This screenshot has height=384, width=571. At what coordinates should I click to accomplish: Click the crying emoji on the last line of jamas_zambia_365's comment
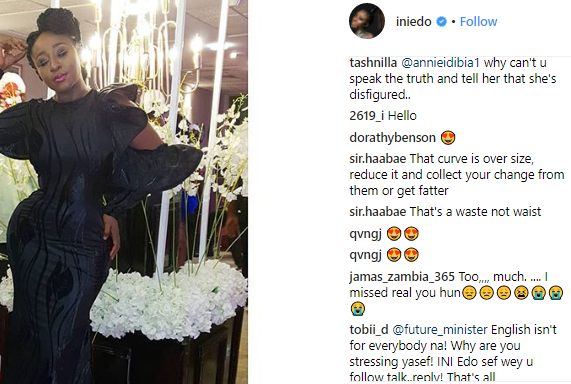(358, 309)
